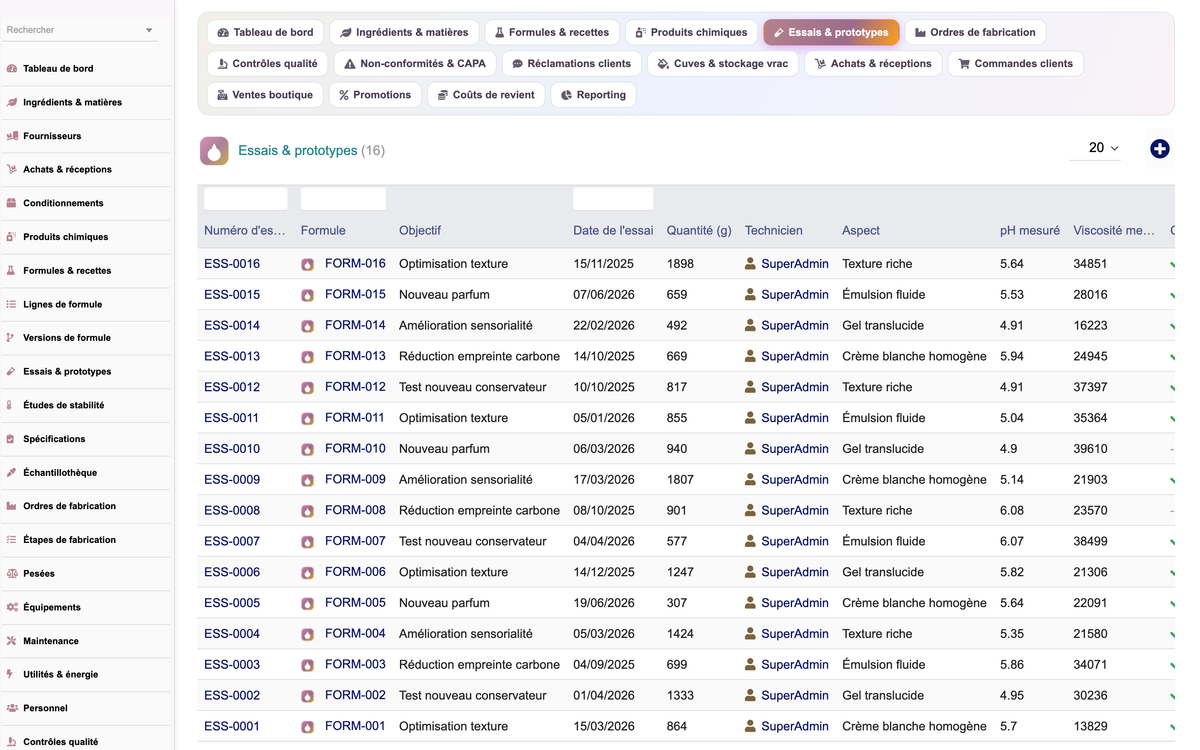Open the ESS-0001 record link
1200x750 pixels.
[232, 726]
